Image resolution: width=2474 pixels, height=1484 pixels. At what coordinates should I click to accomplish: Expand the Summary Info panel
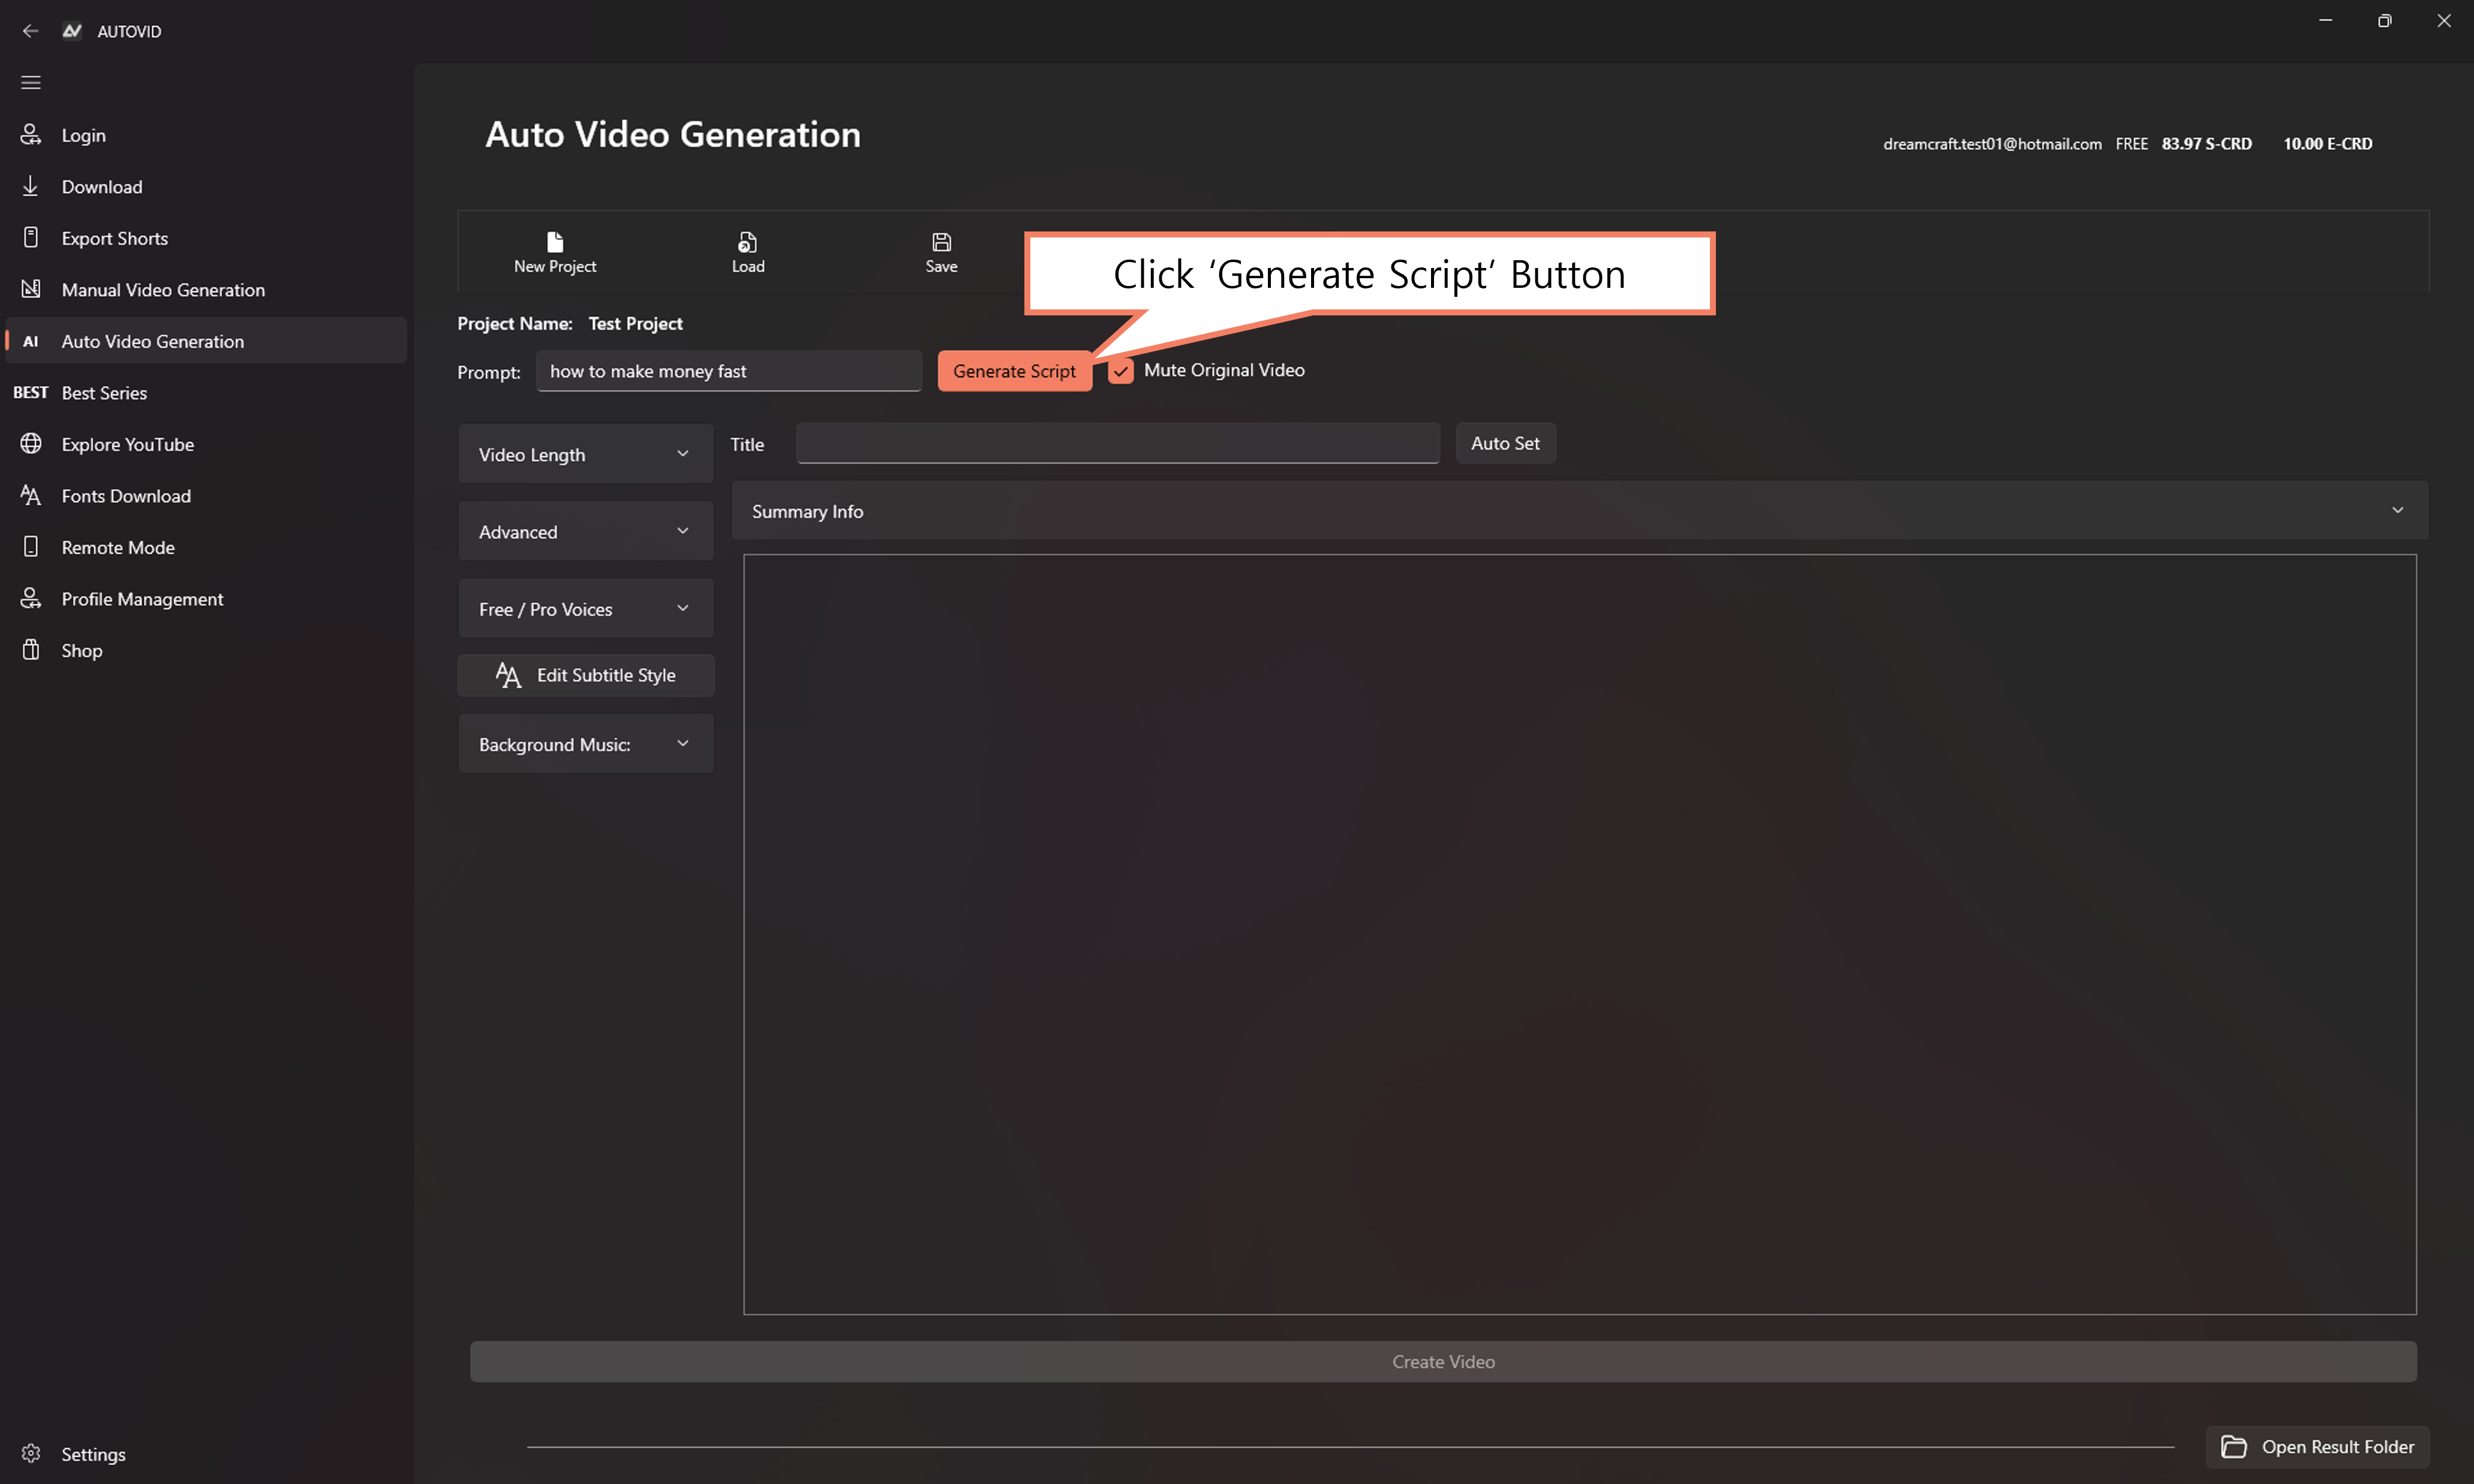(1579, 511)
